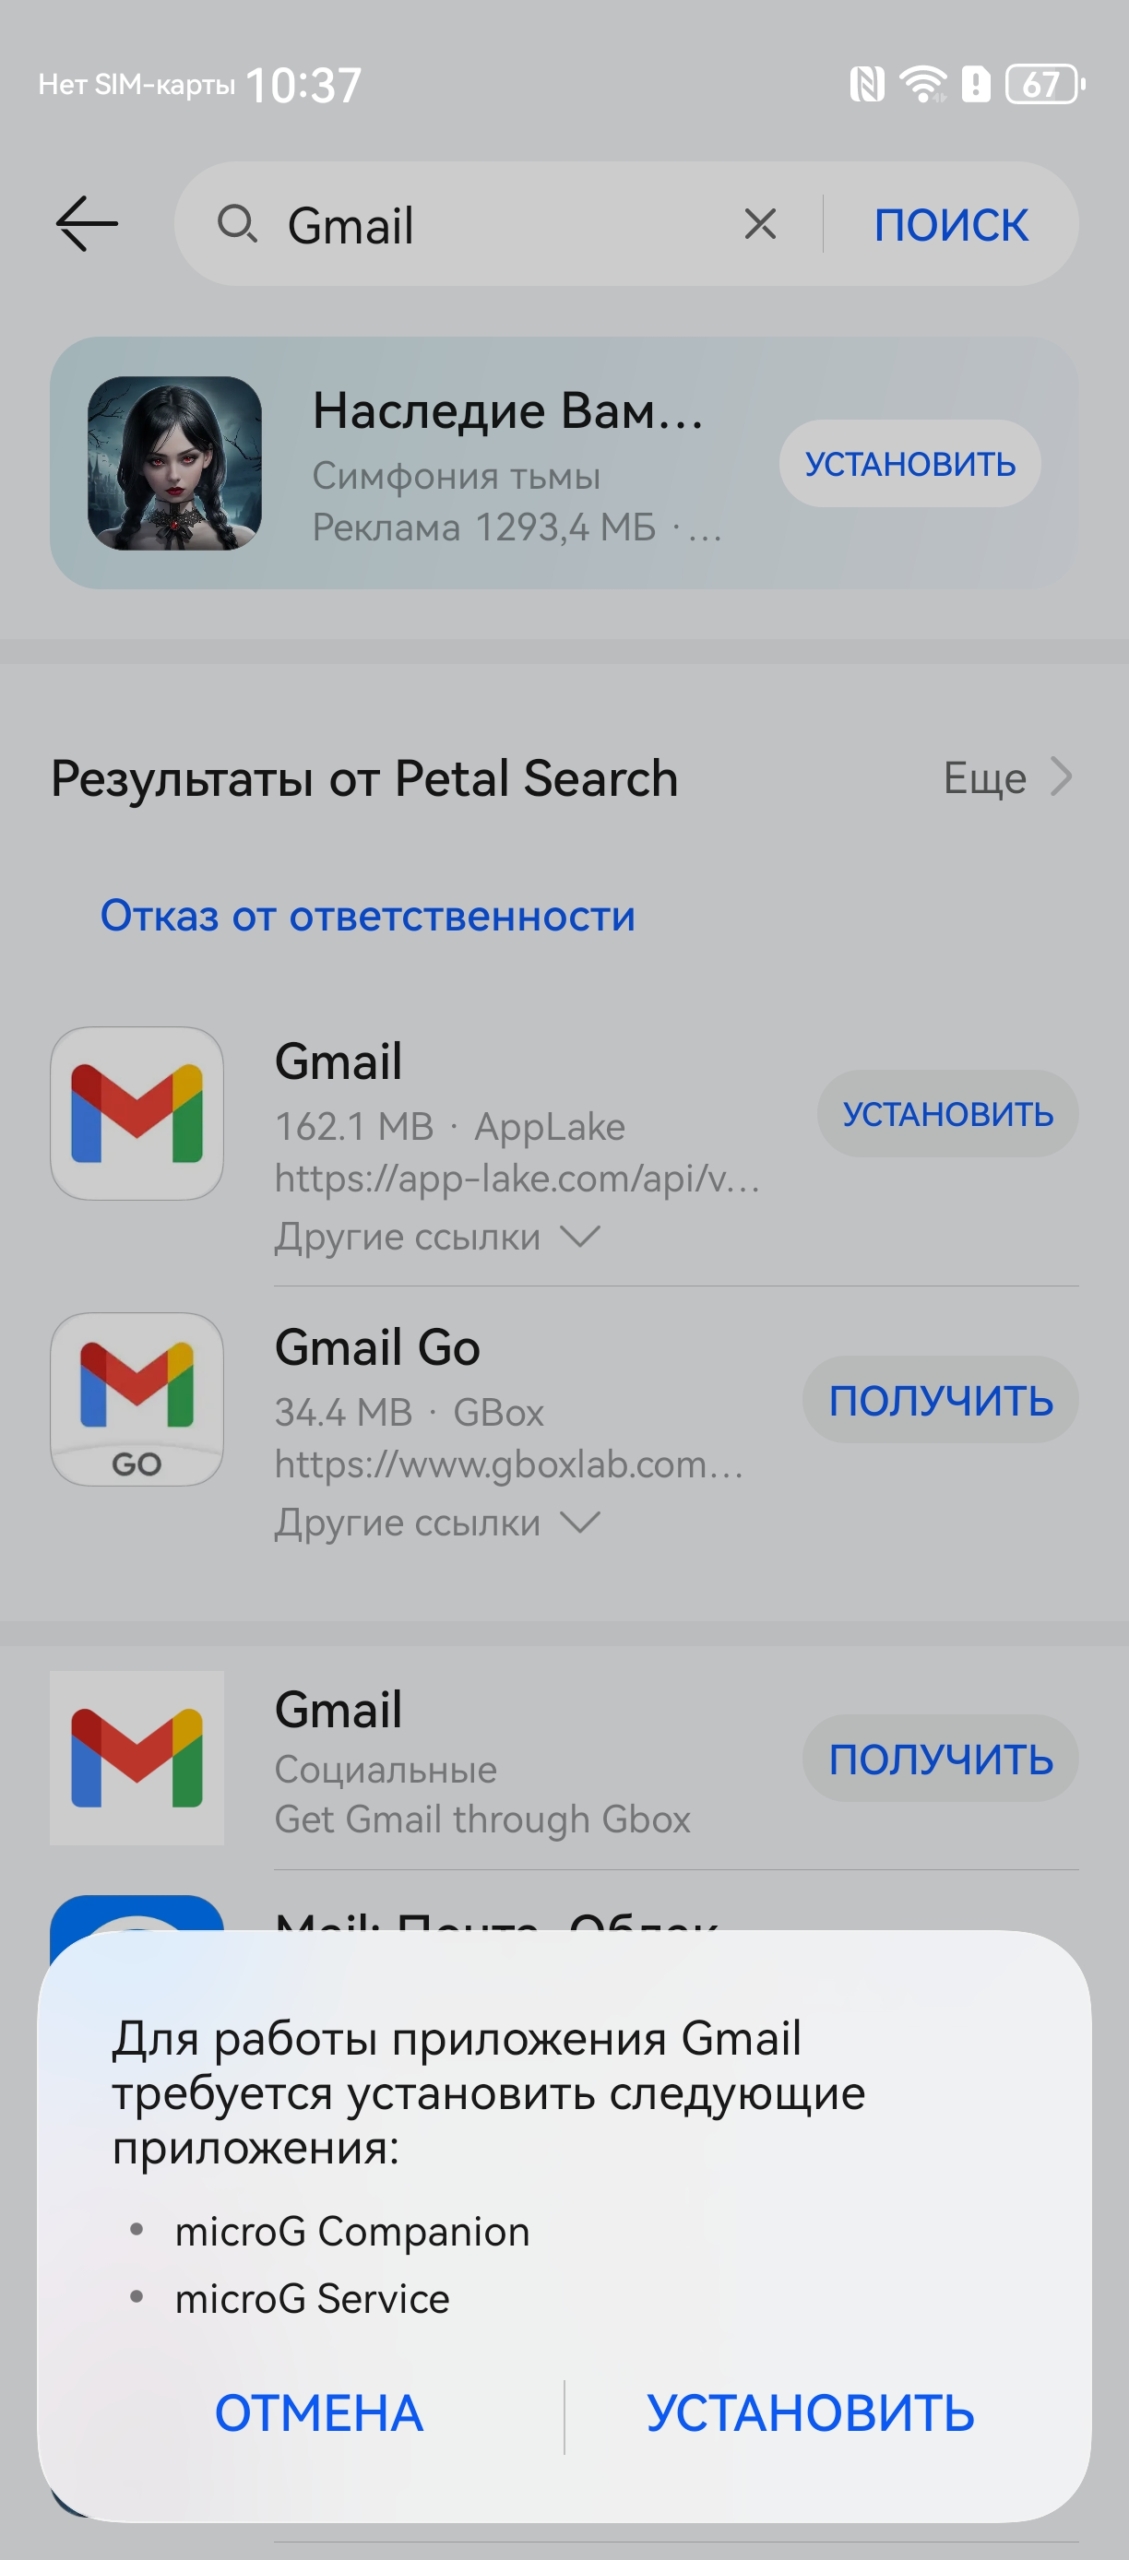Tap the Gmail search input field

[x=500, y=224]
